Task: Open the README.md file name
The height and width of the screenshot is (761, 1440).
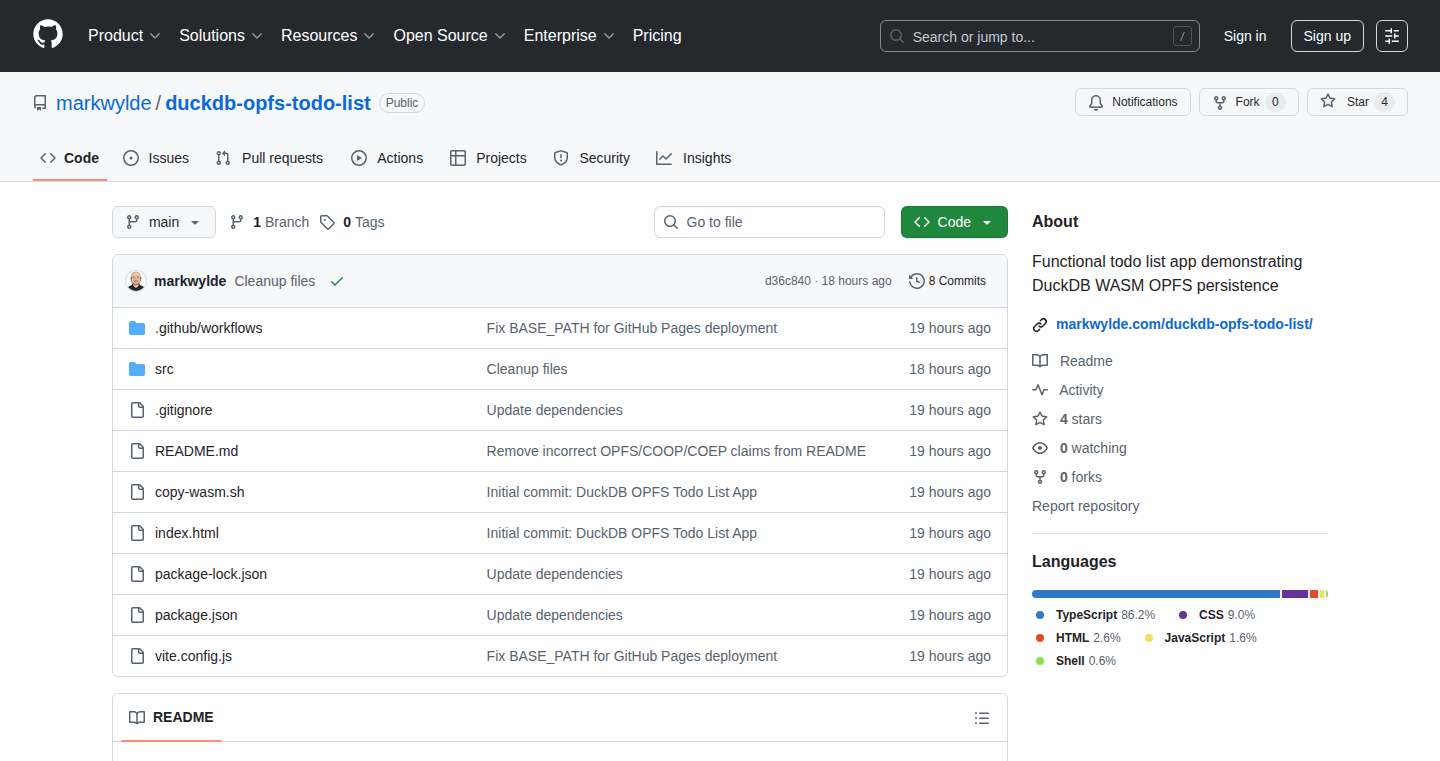Action: pyautogui.click(x=197, y=451)
